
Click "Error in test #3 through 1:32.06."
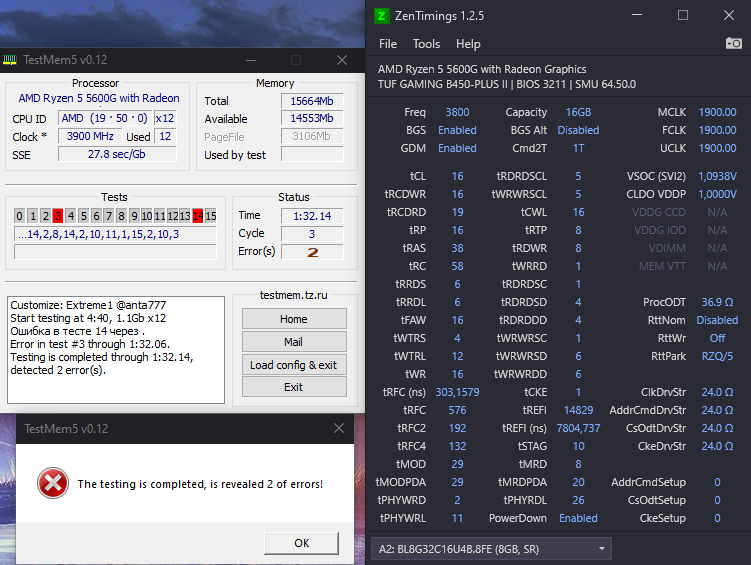tap(90, 344)
